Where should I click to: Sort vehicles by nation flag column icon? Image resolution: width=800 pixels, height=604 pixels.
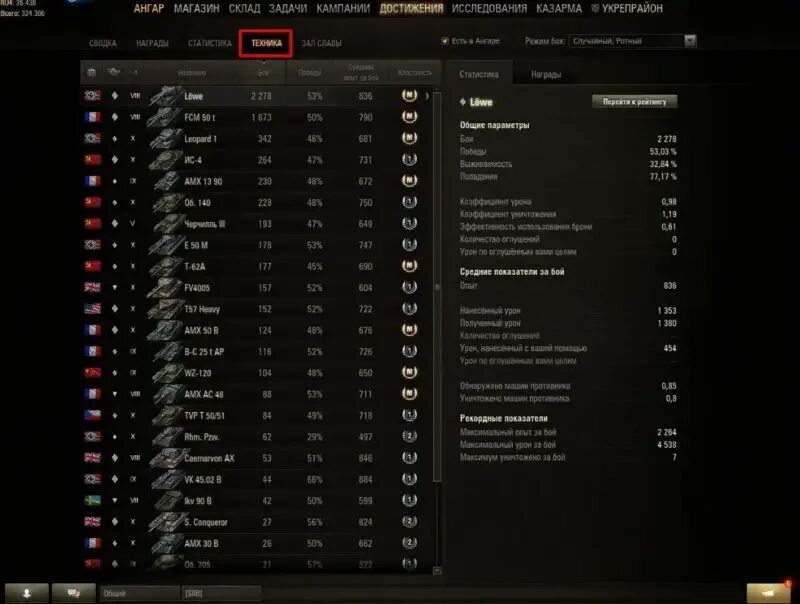pos(92,72)
